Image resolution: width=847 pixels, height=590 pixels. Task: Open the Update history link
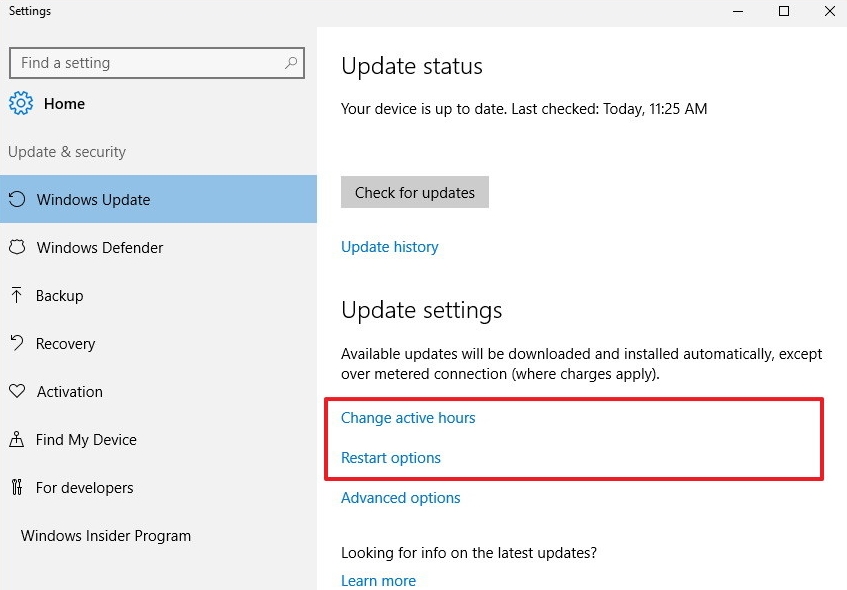[x=389, y=246]
